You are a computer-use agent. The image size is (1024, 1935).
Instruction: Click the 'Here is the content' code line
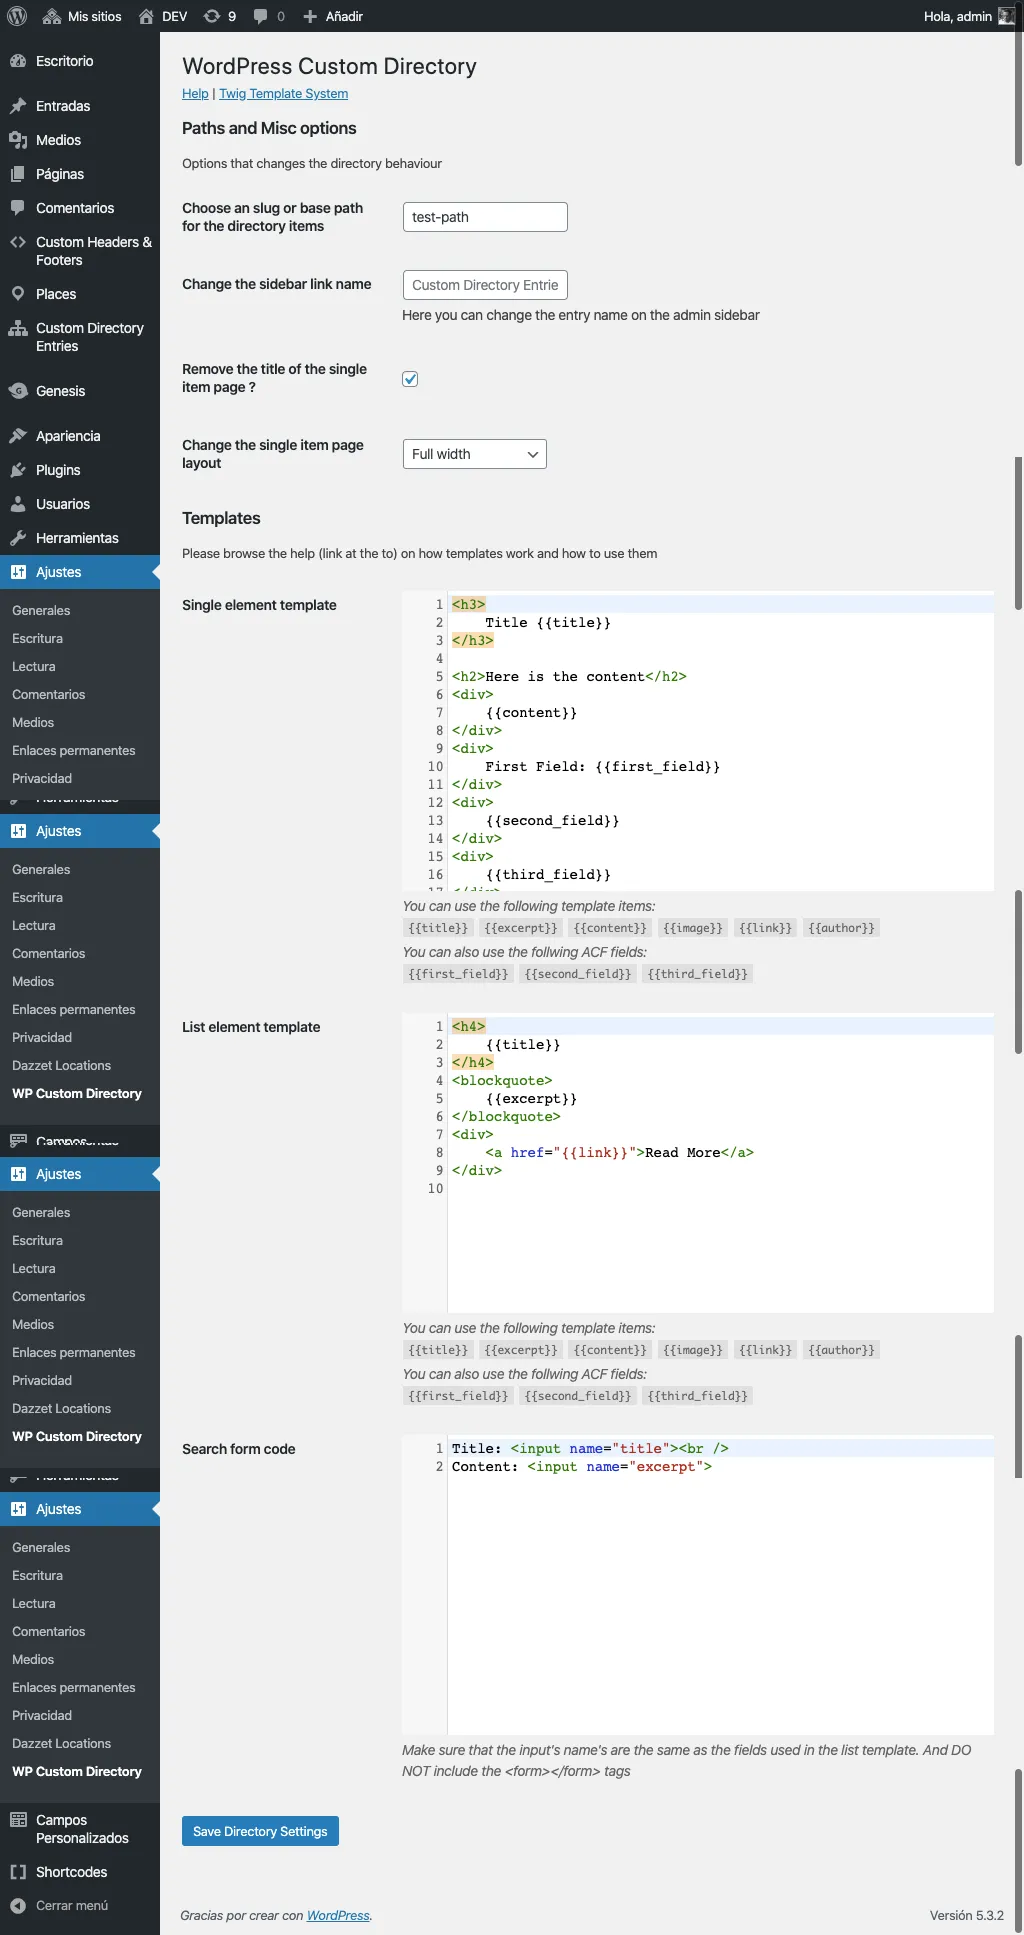569,677
